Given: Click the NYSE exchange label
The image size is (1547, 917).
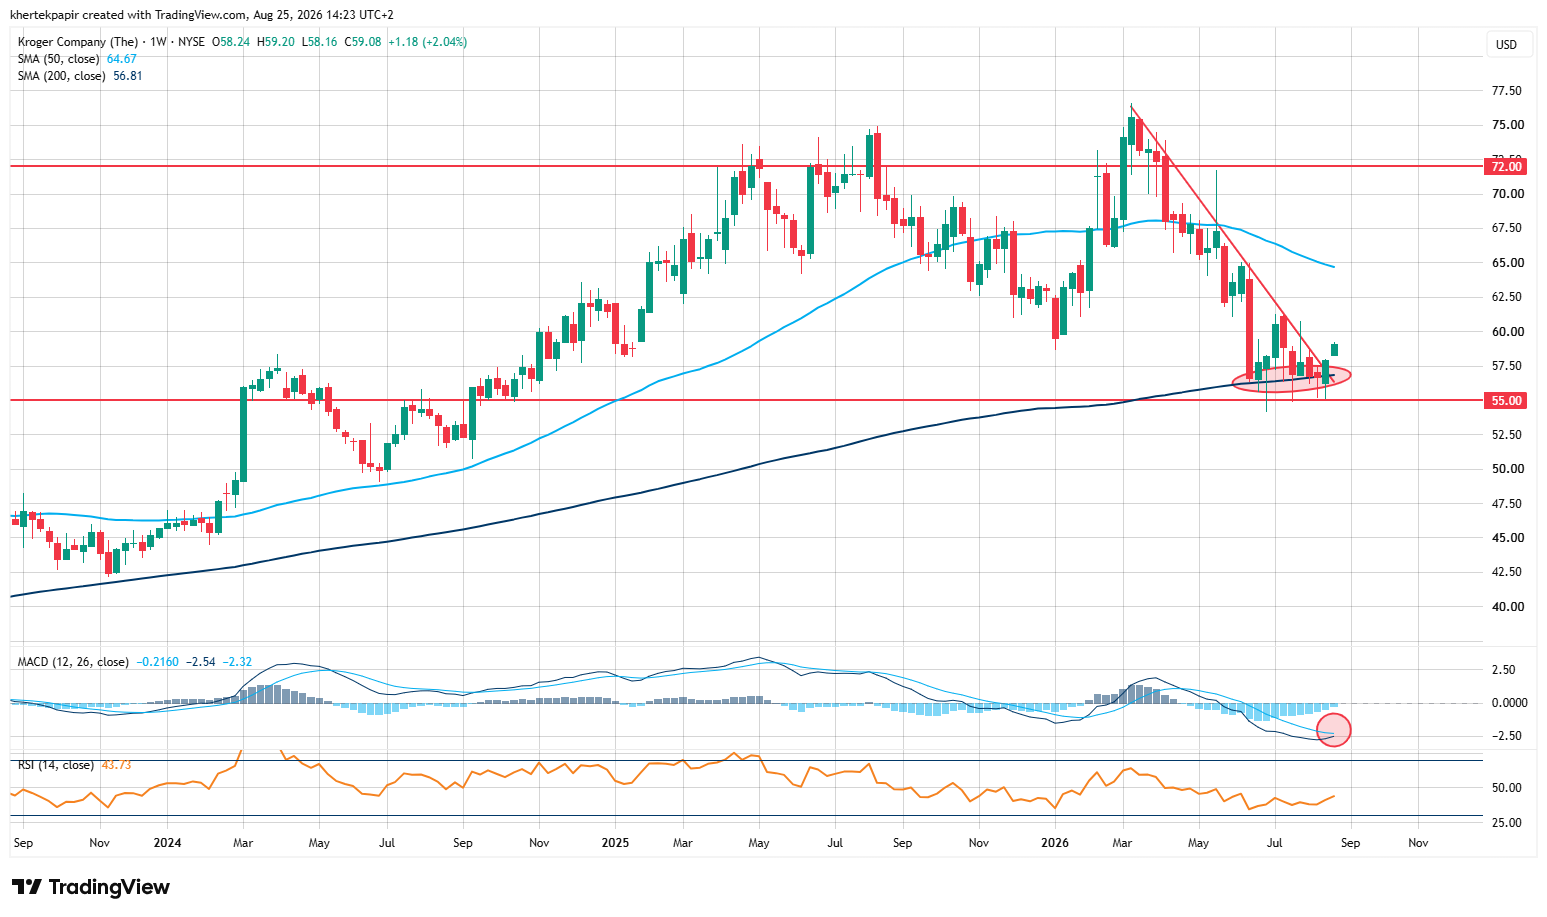Looking at the screenshot, I should pos(191,42).
